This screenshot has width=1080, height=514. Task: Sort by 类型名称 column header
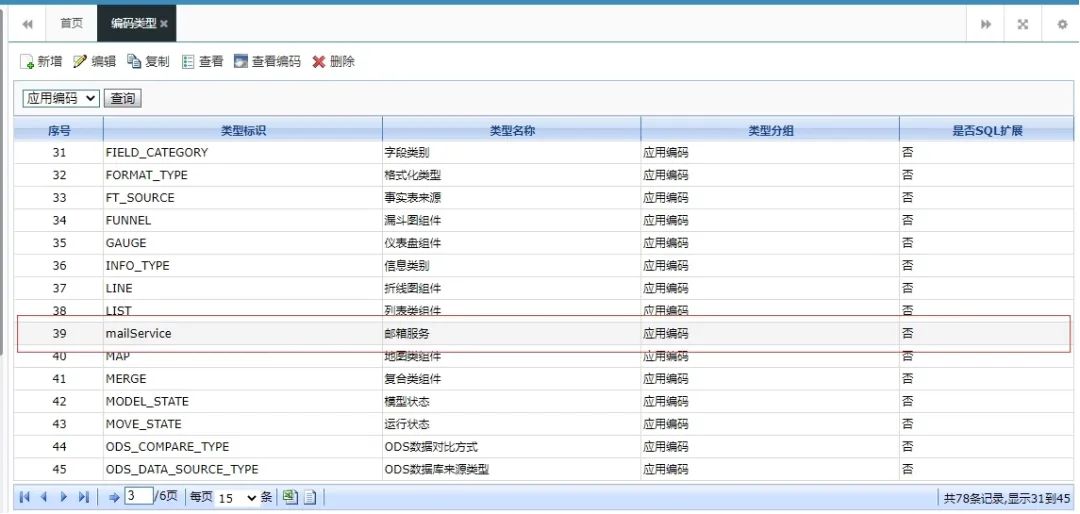click(512, 130)
